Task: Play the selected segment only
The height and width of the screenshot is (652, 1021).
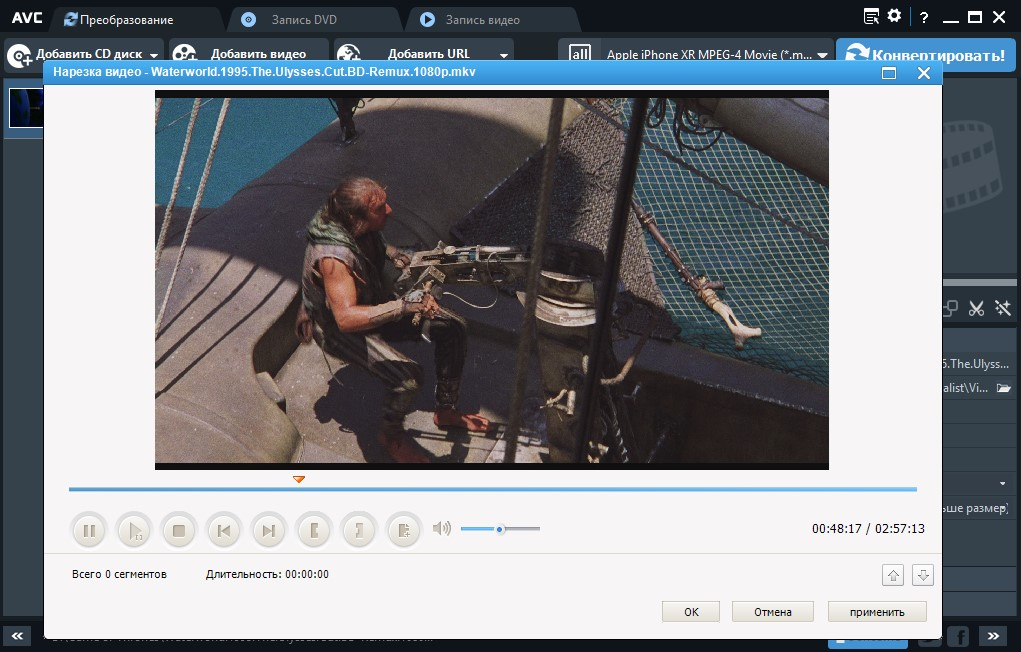Action: coord(134,531)
